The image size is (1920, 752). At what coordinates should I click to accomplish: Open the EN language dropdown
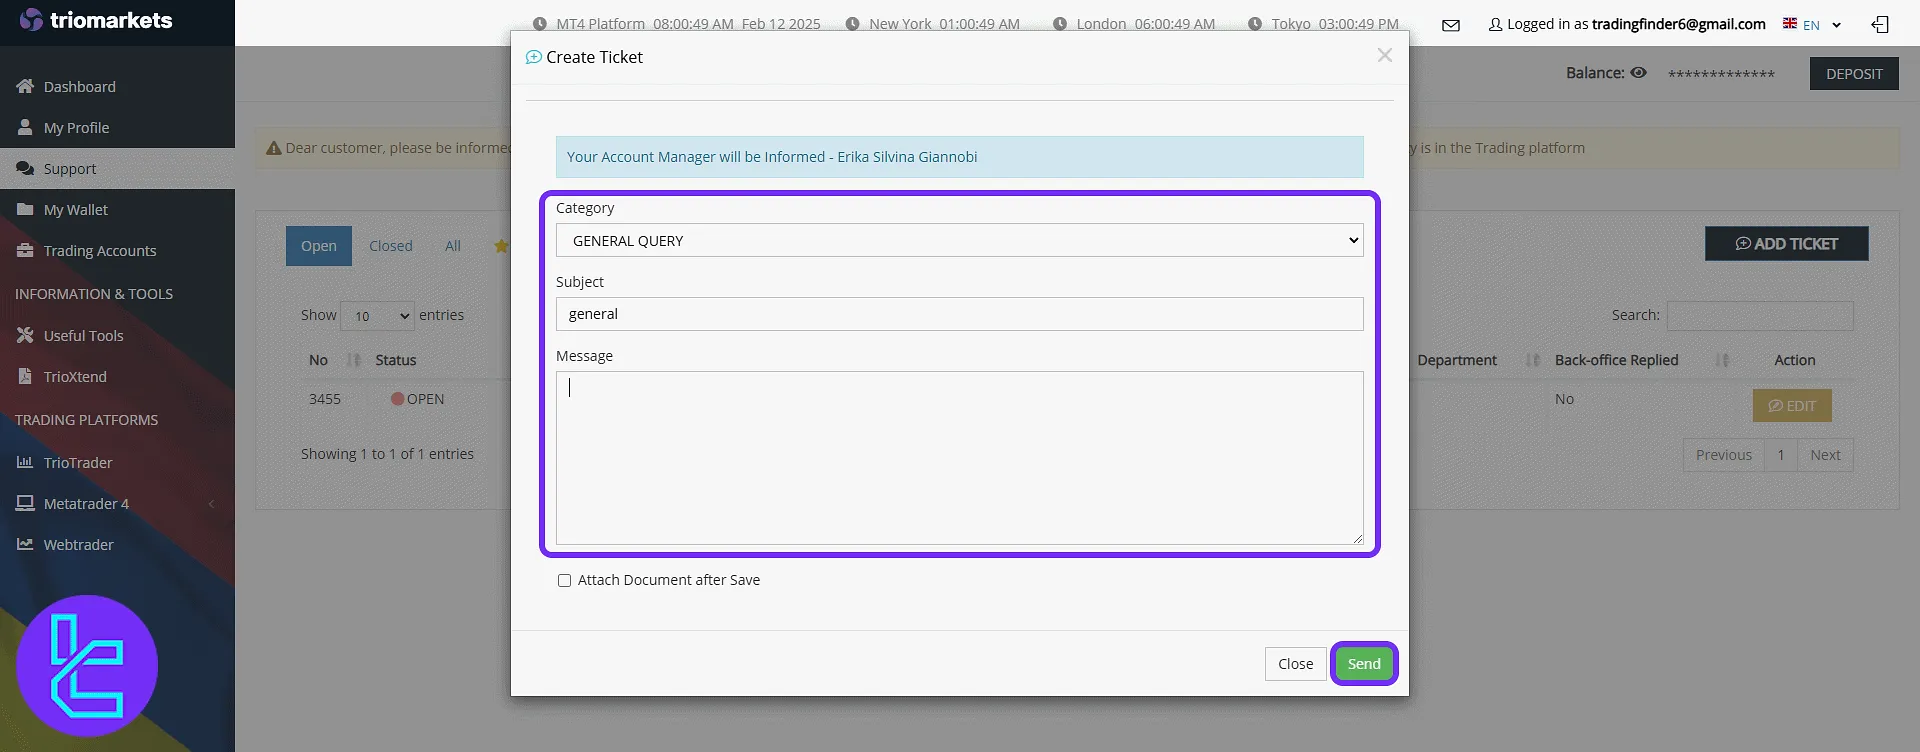point(1823,25)
